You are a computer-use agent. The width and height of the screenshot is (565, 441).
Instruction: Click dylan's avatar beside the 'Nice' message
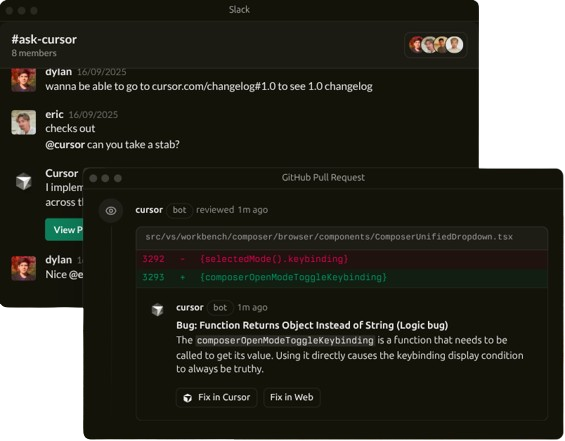[x=23, y=268]
